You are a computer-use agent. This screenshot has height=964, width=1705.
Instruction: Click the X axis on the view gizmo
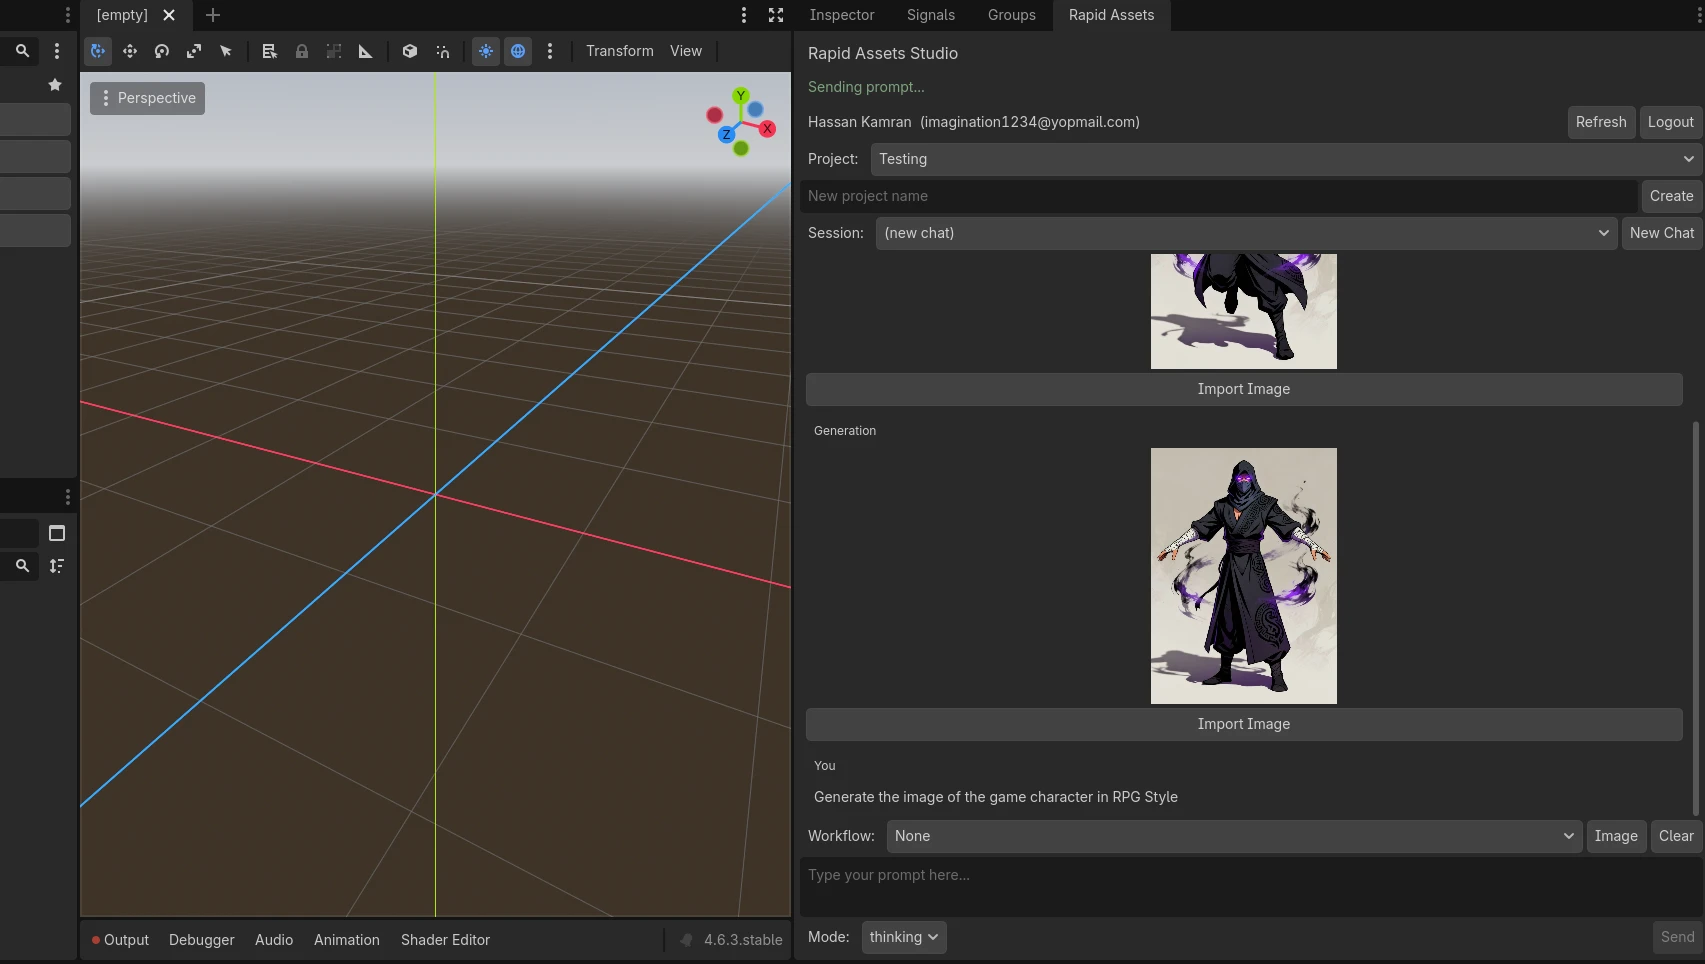point(767,129)
